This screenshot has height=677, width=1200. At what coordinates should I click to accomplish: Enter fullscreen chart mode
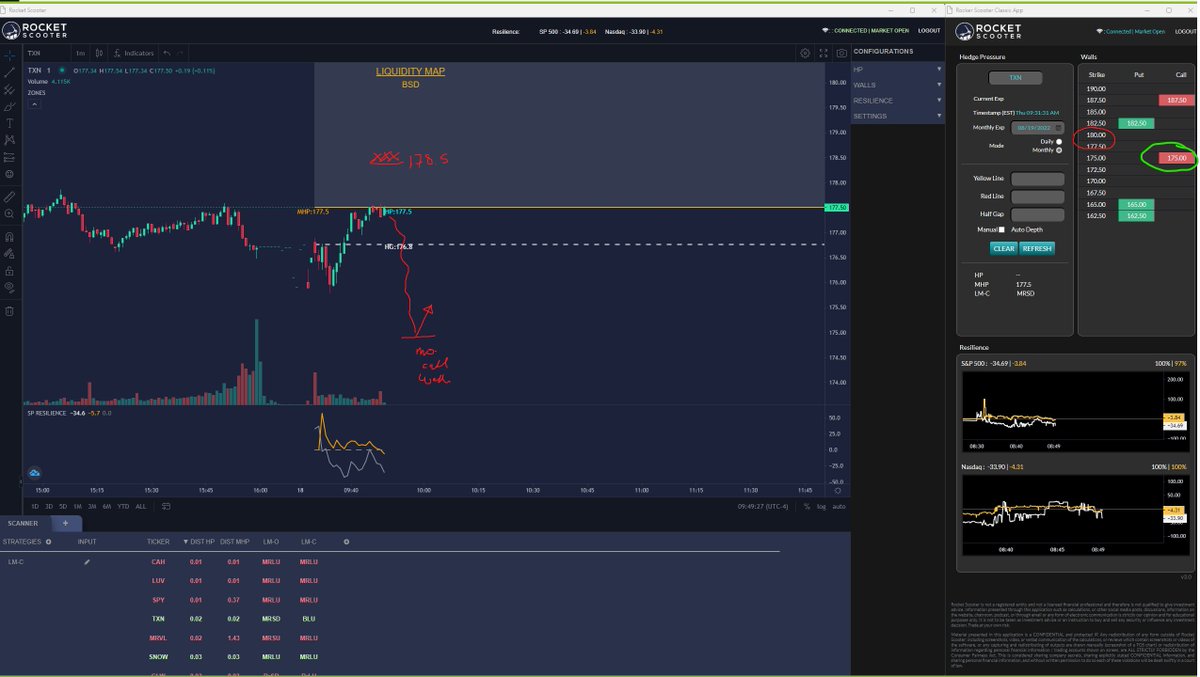(824, 53)
